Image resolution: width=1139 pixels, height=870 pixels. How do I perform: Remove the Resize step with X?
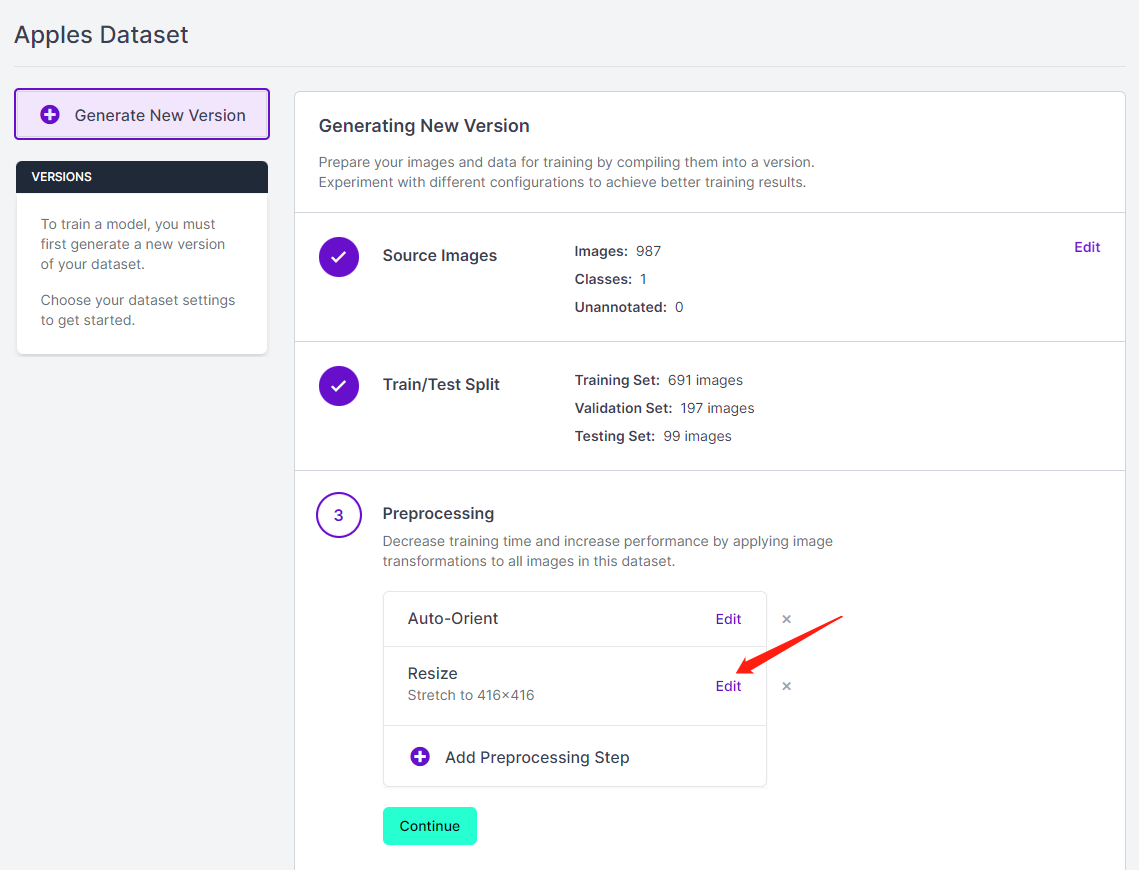(786, 686)
